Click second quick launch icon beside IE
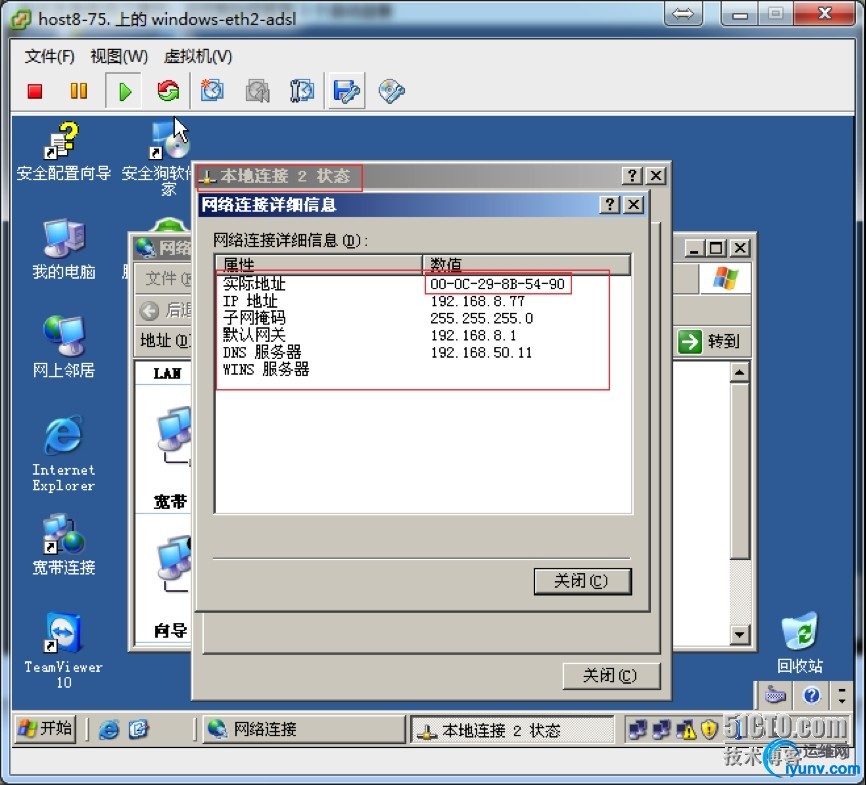866x785 pixels. [138, 730]
